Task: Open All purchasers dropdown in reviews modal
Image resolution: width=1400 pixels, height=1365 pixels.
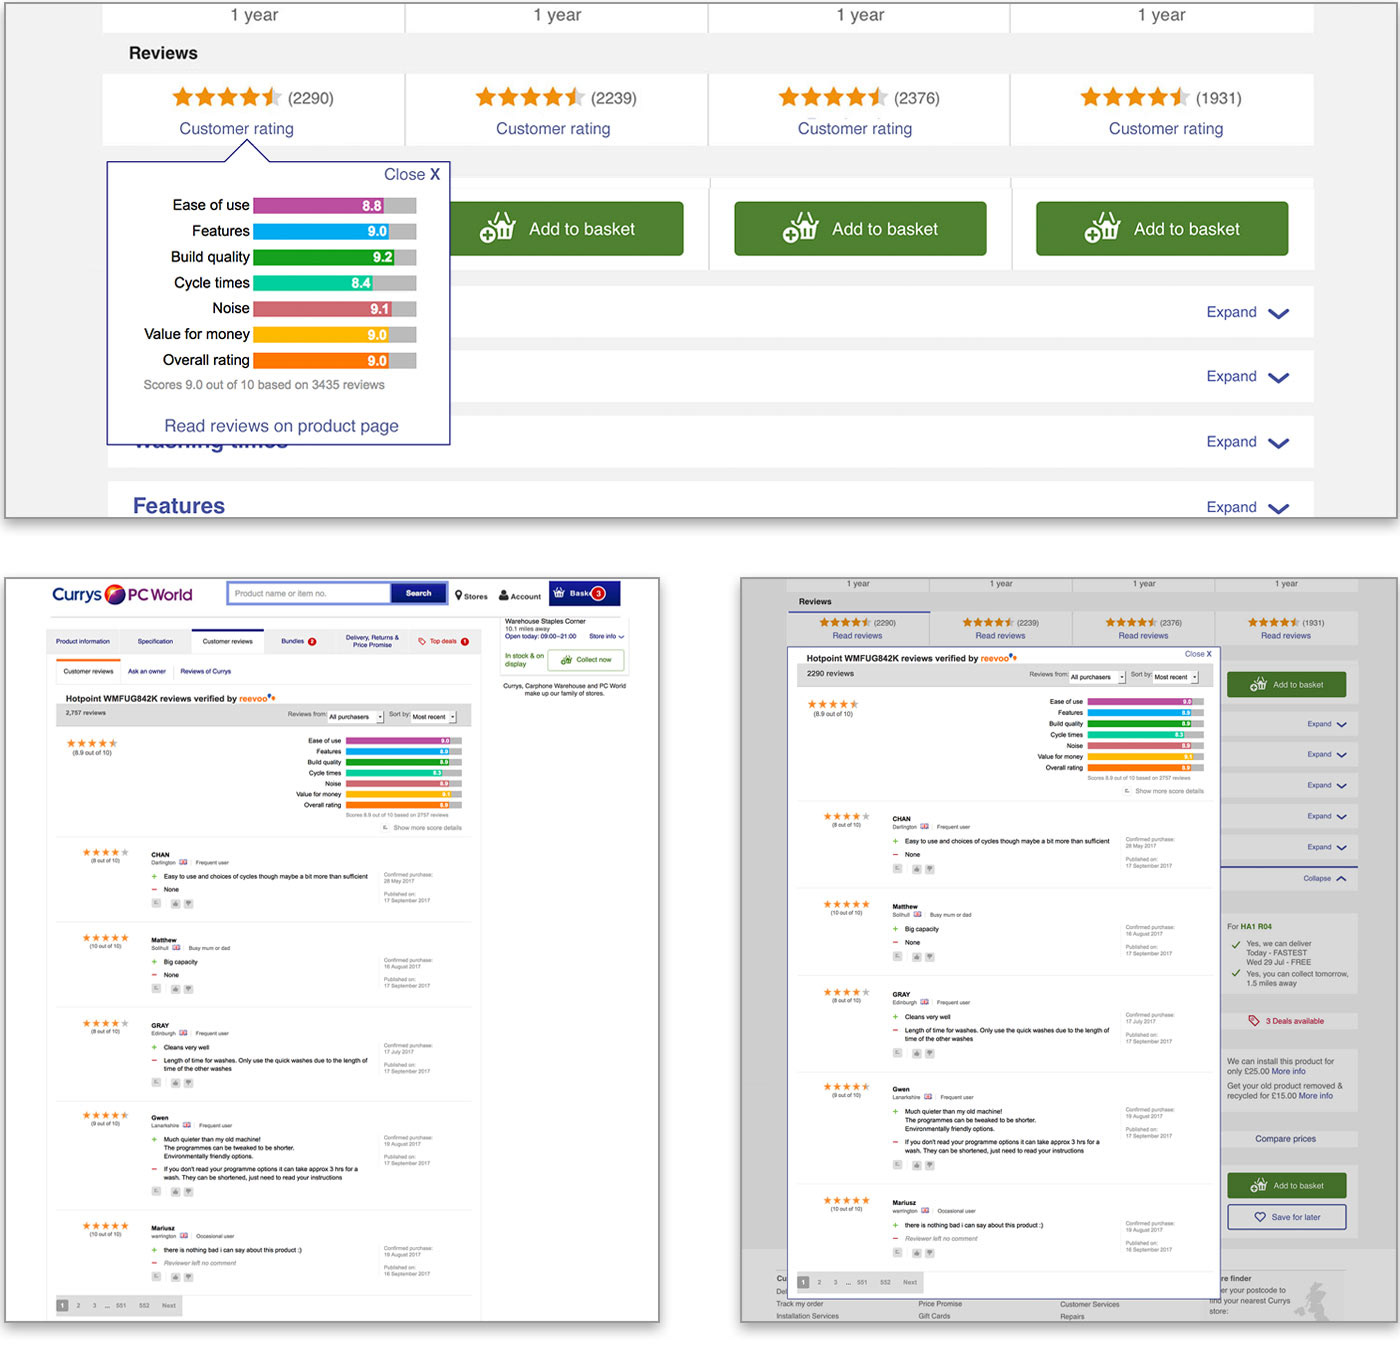Action: (1097, 677)
